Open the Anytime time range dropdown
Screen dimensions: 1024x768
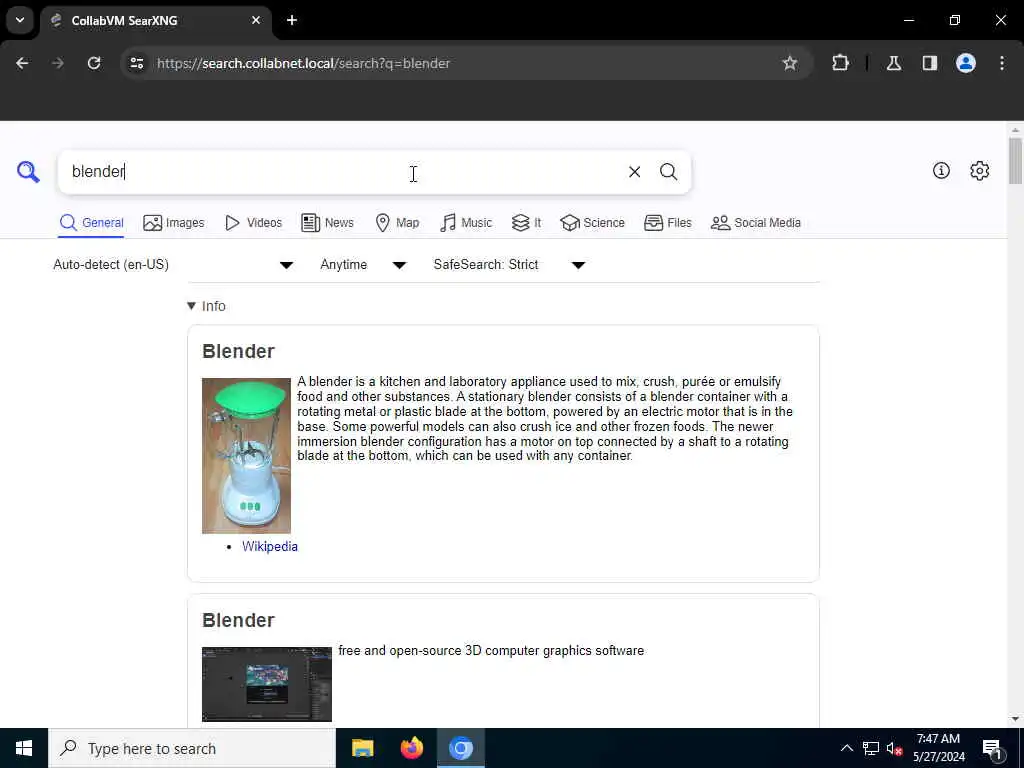click(x=363, y=264)
